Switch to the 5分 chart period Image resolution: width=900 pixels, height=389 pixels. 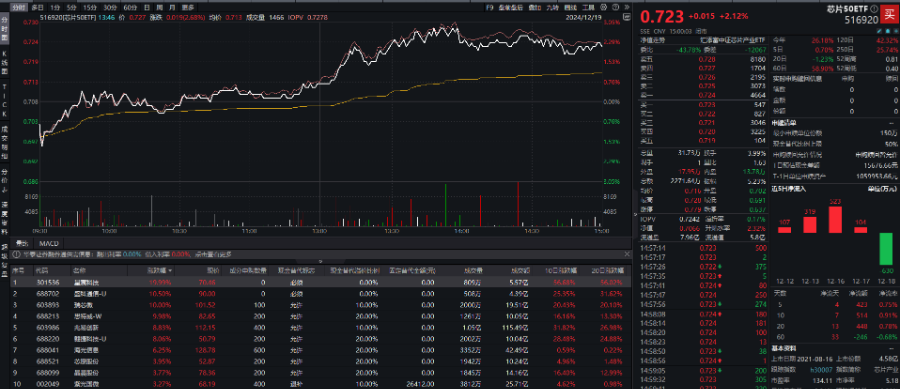pos(71,7)
